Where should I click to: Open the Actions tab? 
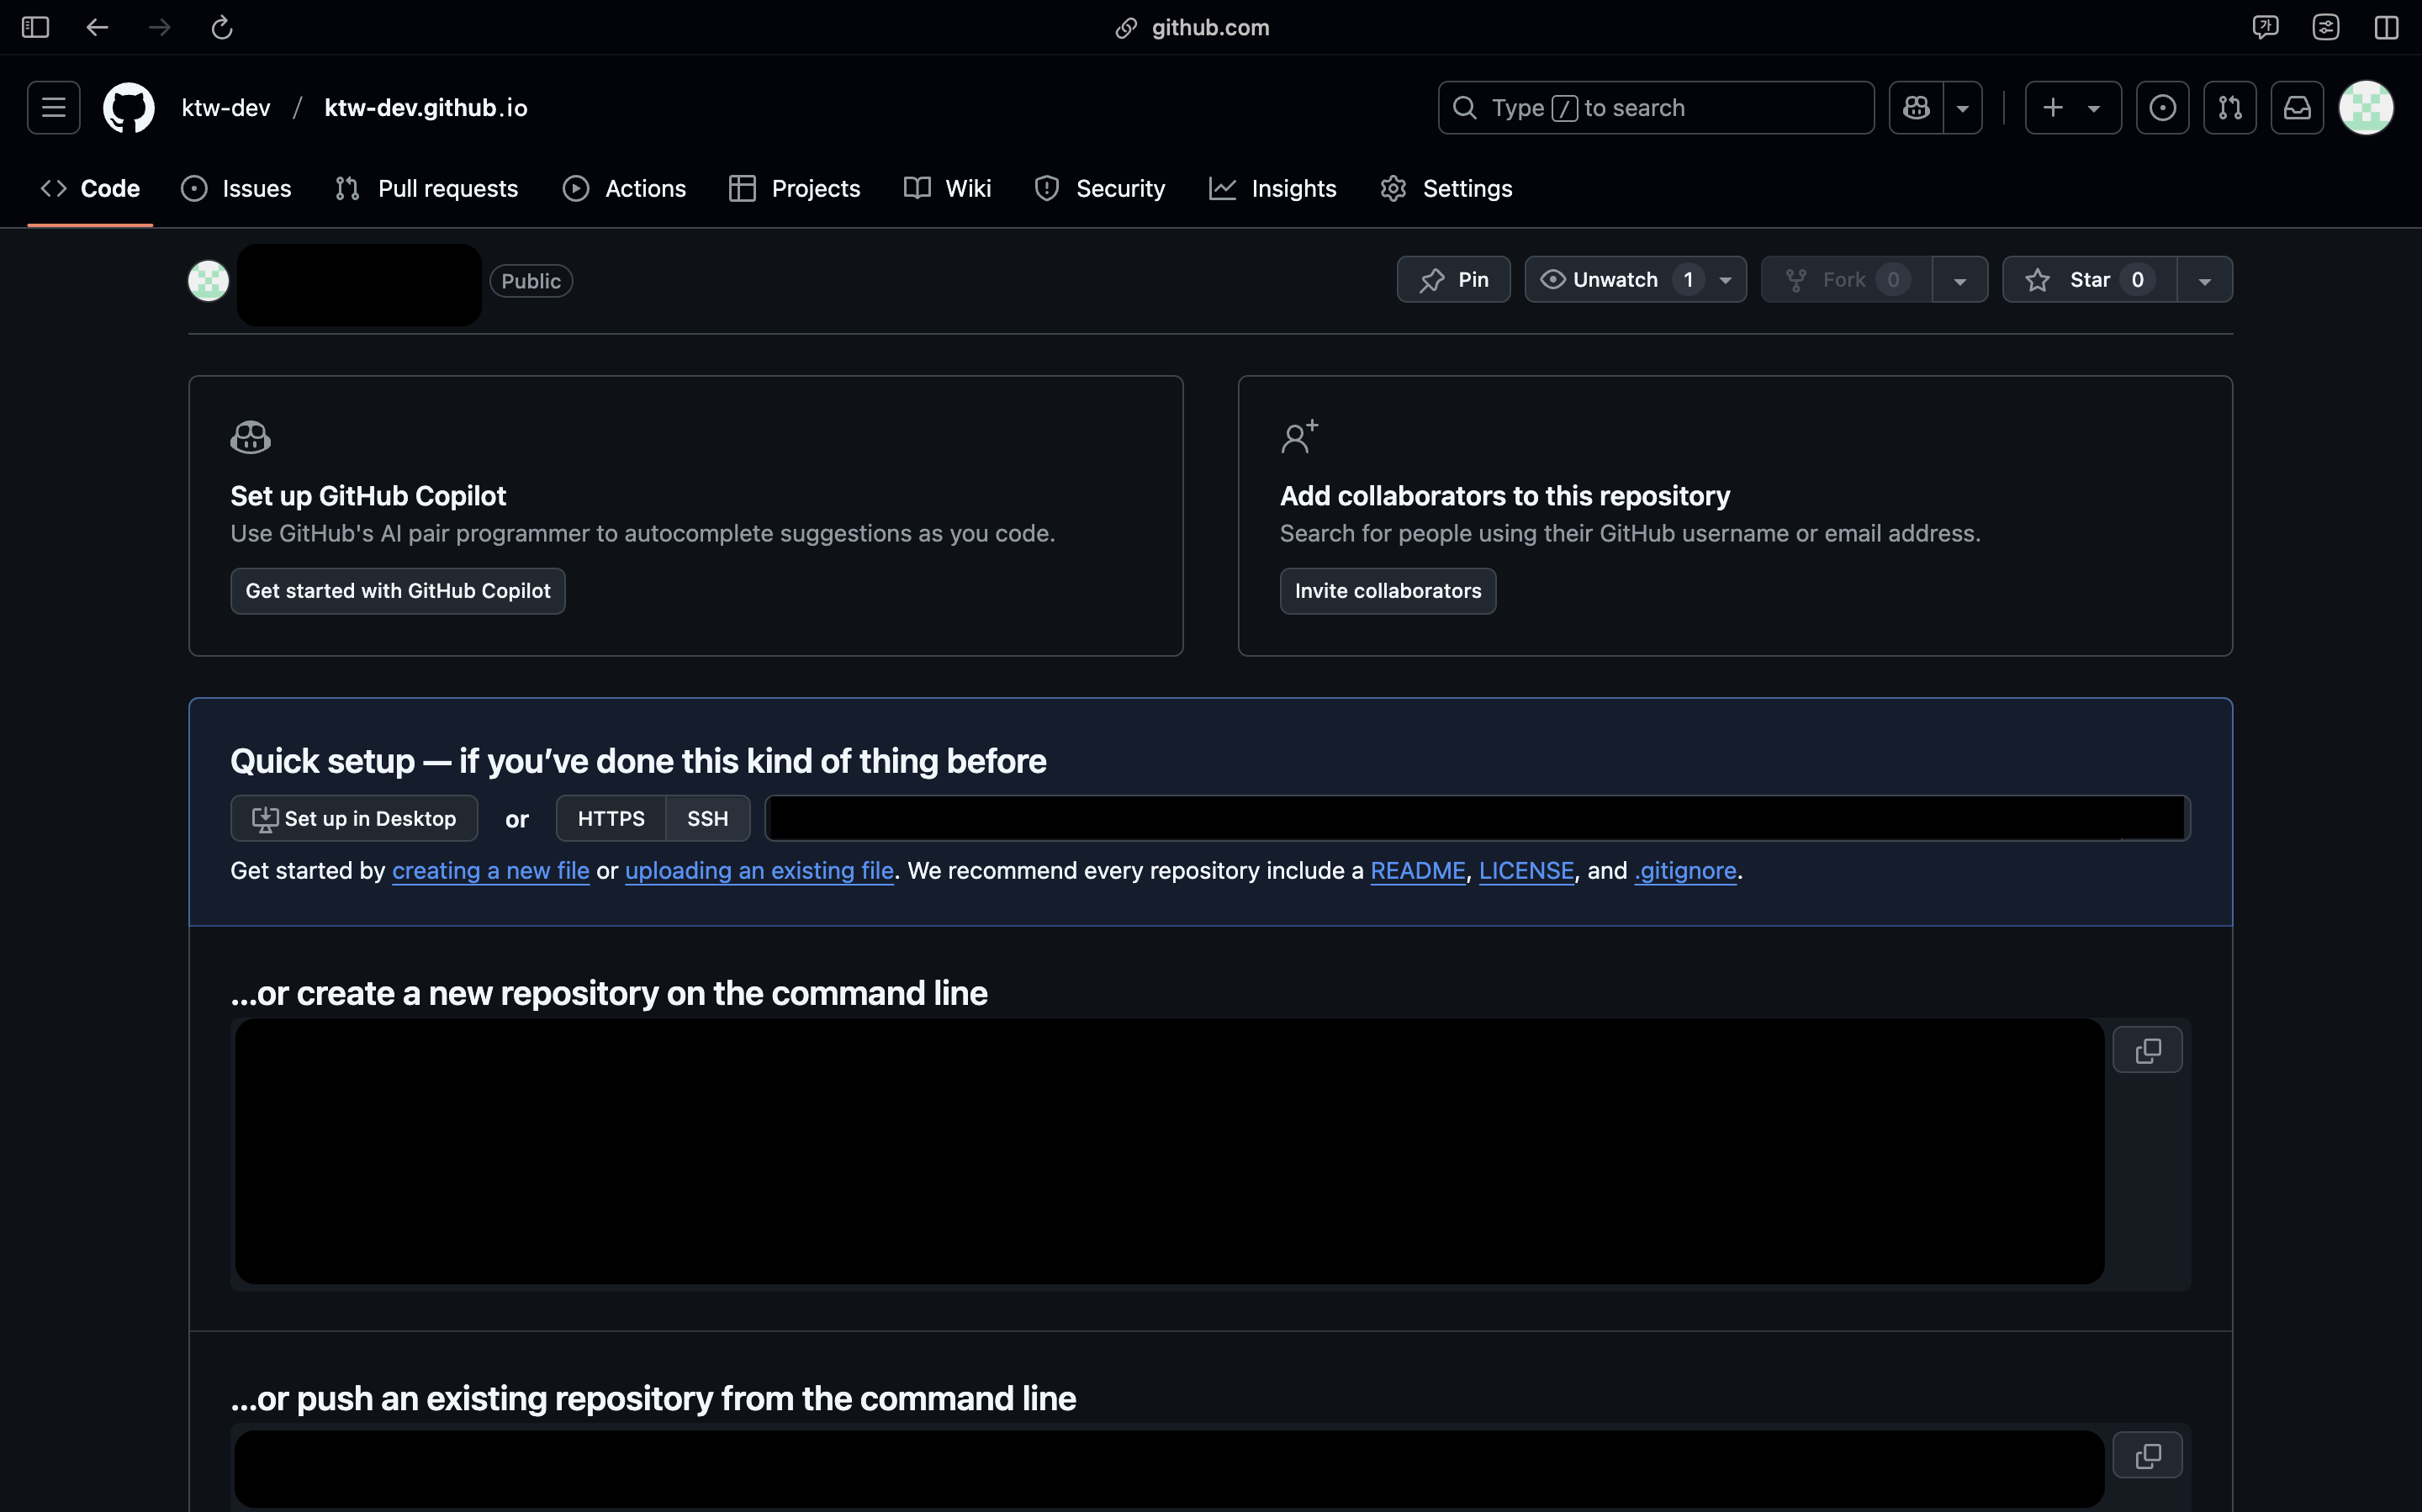(624, 188)
